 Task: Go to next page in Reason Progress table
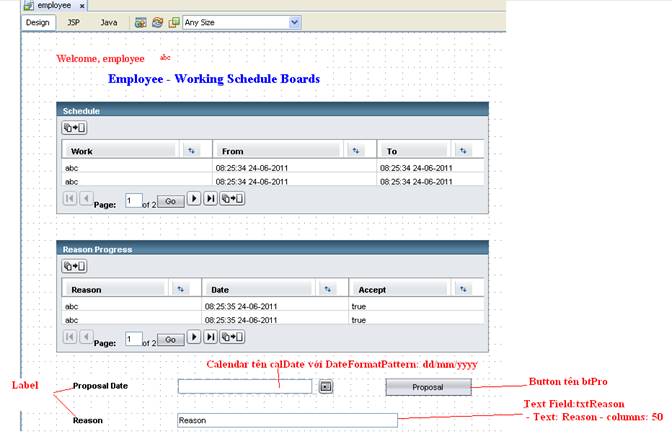click(x=194, y=337)
